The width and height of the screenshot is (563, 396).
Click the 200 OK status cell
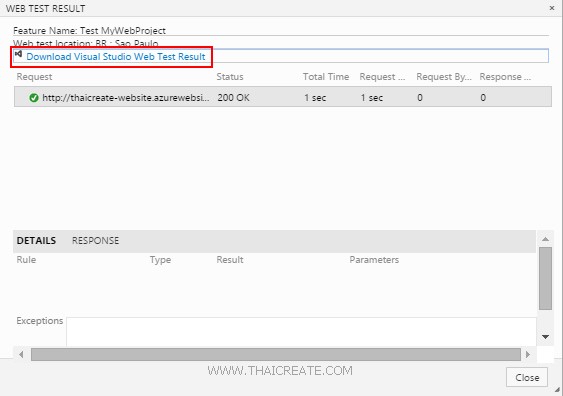[233, 98]
